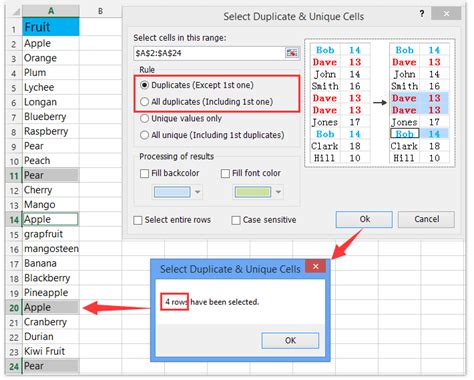Click the Cancel button

coord(426,219)
